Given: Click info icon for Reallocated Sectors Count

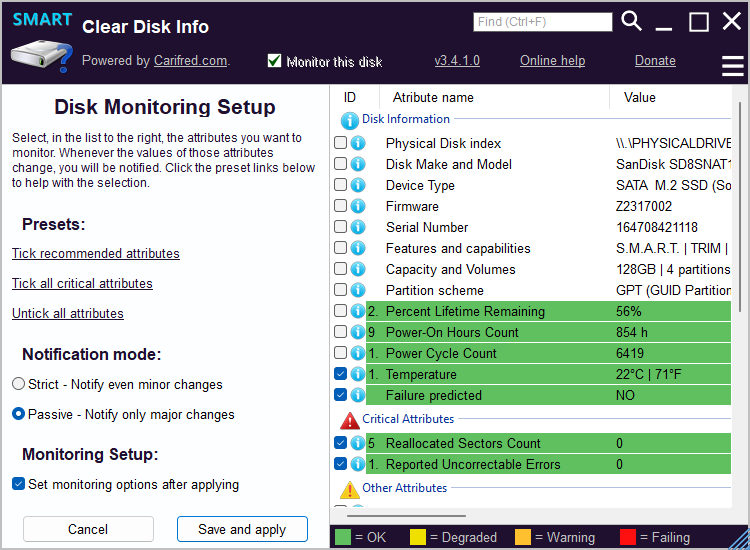Looking at the screenshot, I should (x=358, y=443).
